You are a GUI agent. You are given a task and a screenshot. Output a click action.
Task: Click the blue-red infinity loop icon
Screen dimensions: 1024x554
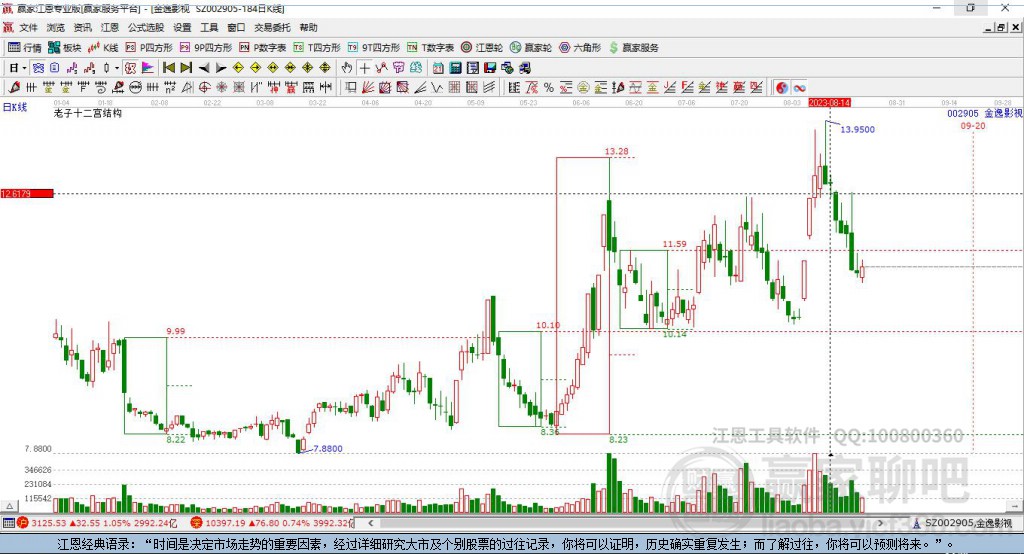(799, 88)
